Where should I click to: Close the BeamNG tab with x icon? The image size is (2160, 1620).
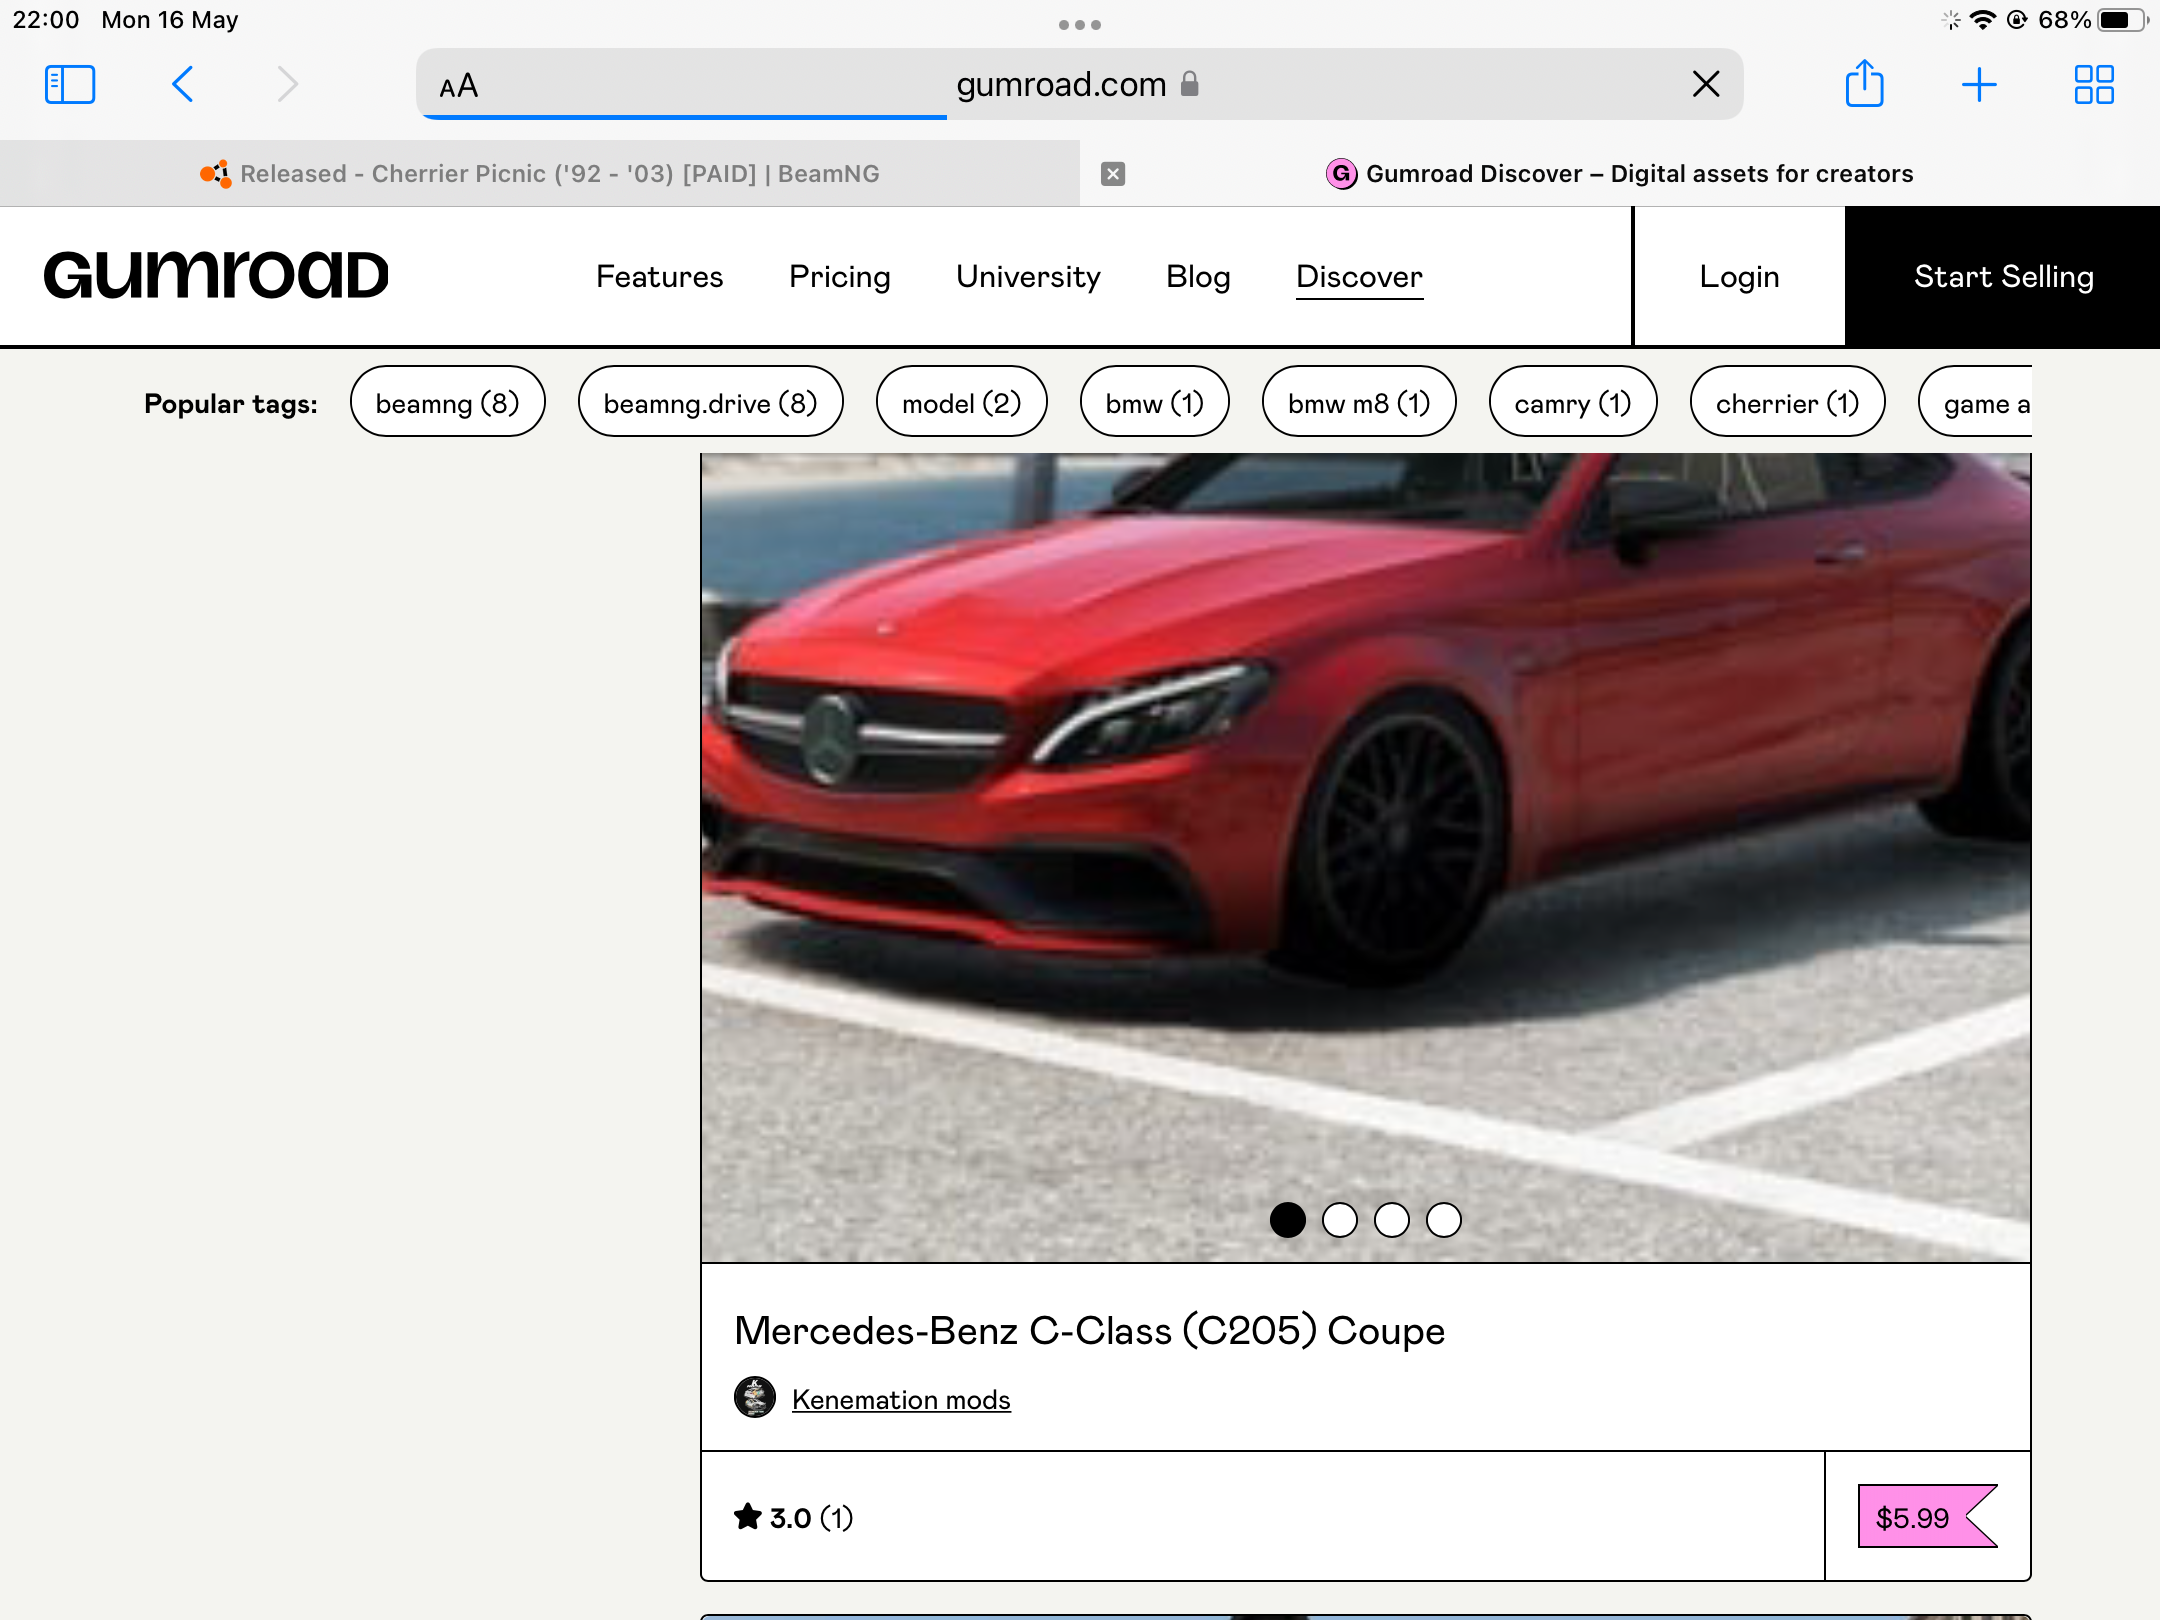(x=1113, y=174)
